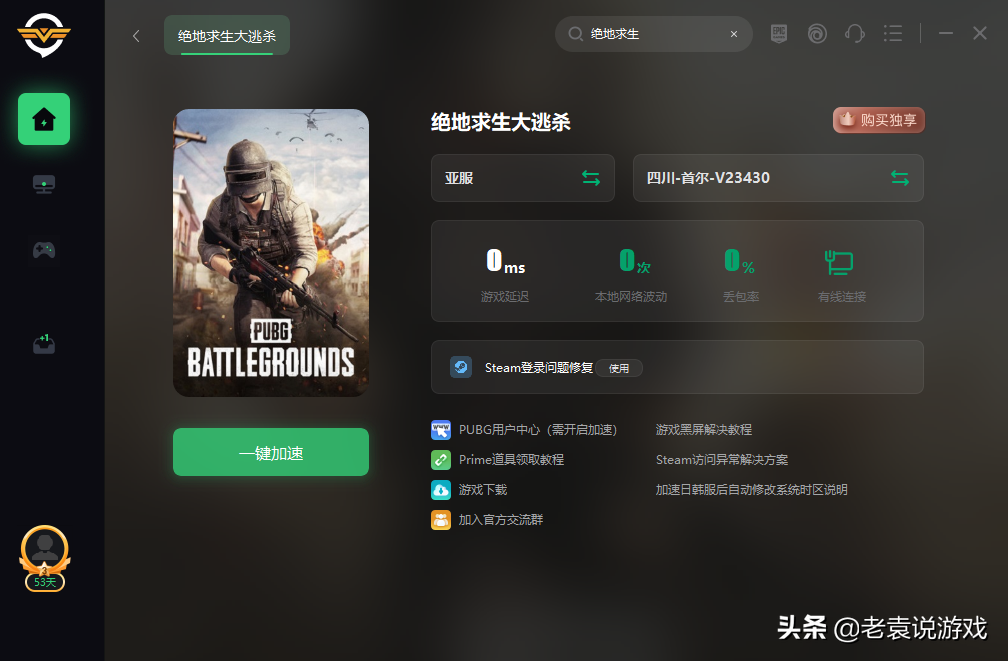Image resolution: width=1008 pixels, height=661 pixels.
Task: Click the 购买独享 button
Action: (879, 120)
